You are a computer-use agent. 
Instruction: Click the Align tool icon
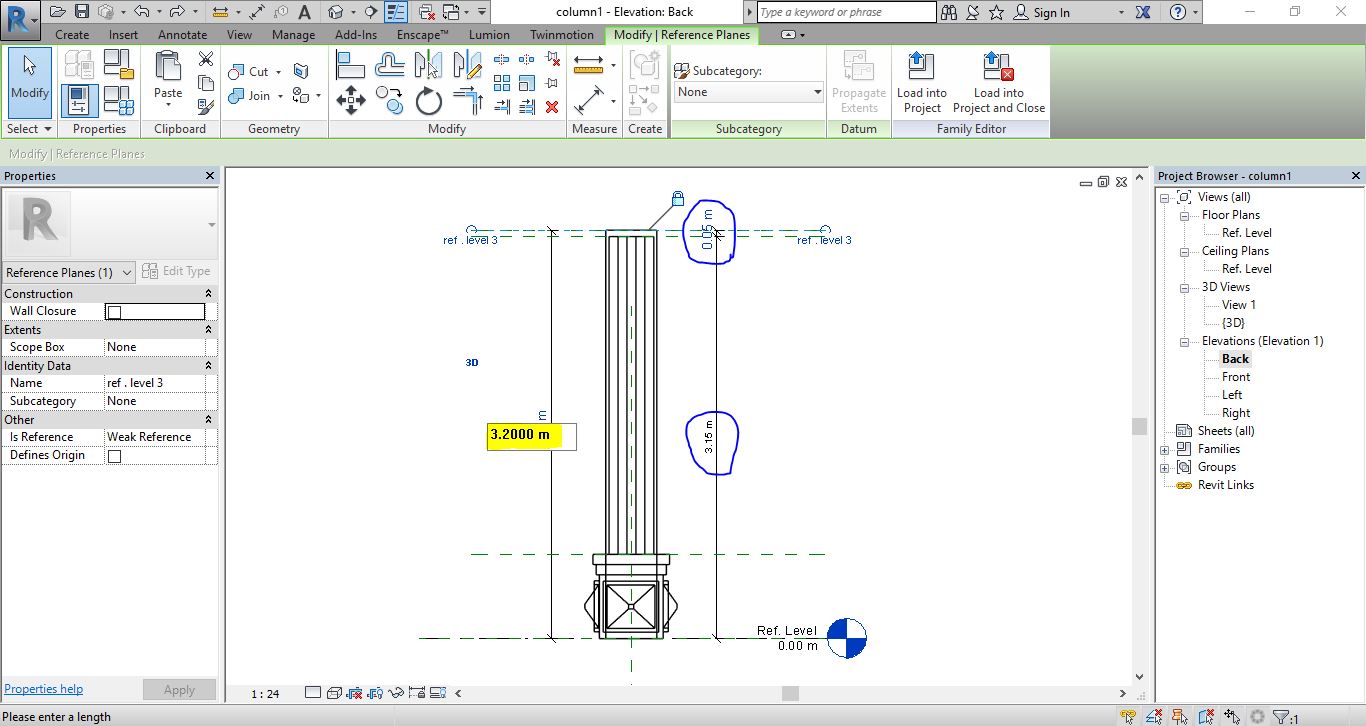click(x=350, y=66)
